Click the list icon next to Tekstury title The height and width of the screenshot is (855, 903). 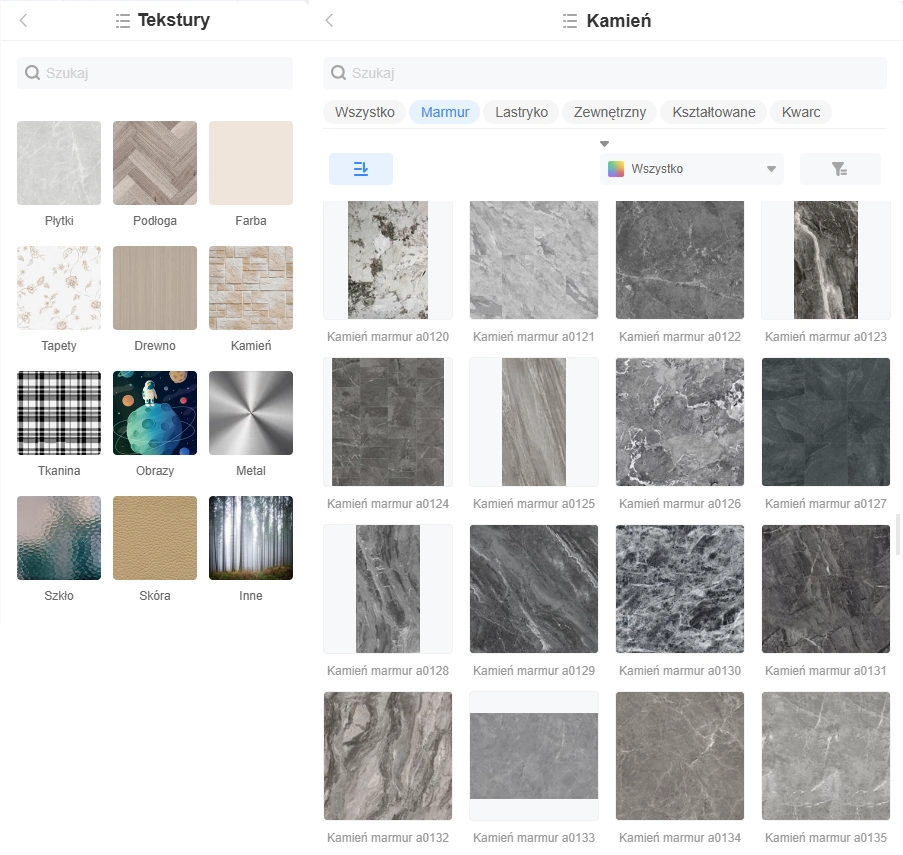coord(123,20)
